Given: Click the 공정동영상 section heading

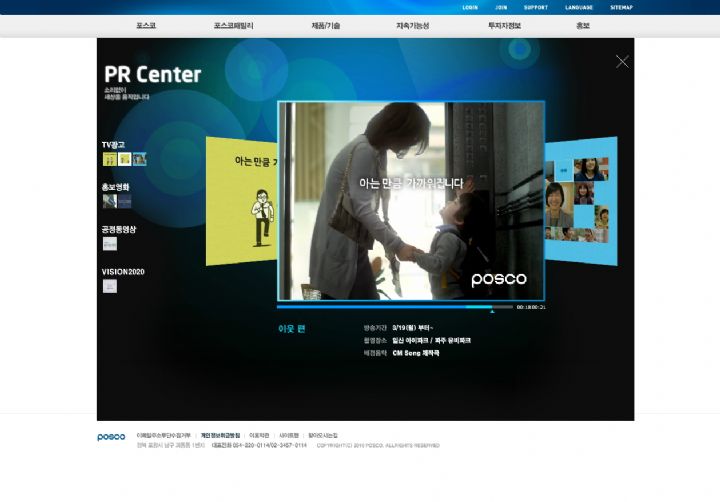Looking at the screenshot, I should (x=119, y=229).
